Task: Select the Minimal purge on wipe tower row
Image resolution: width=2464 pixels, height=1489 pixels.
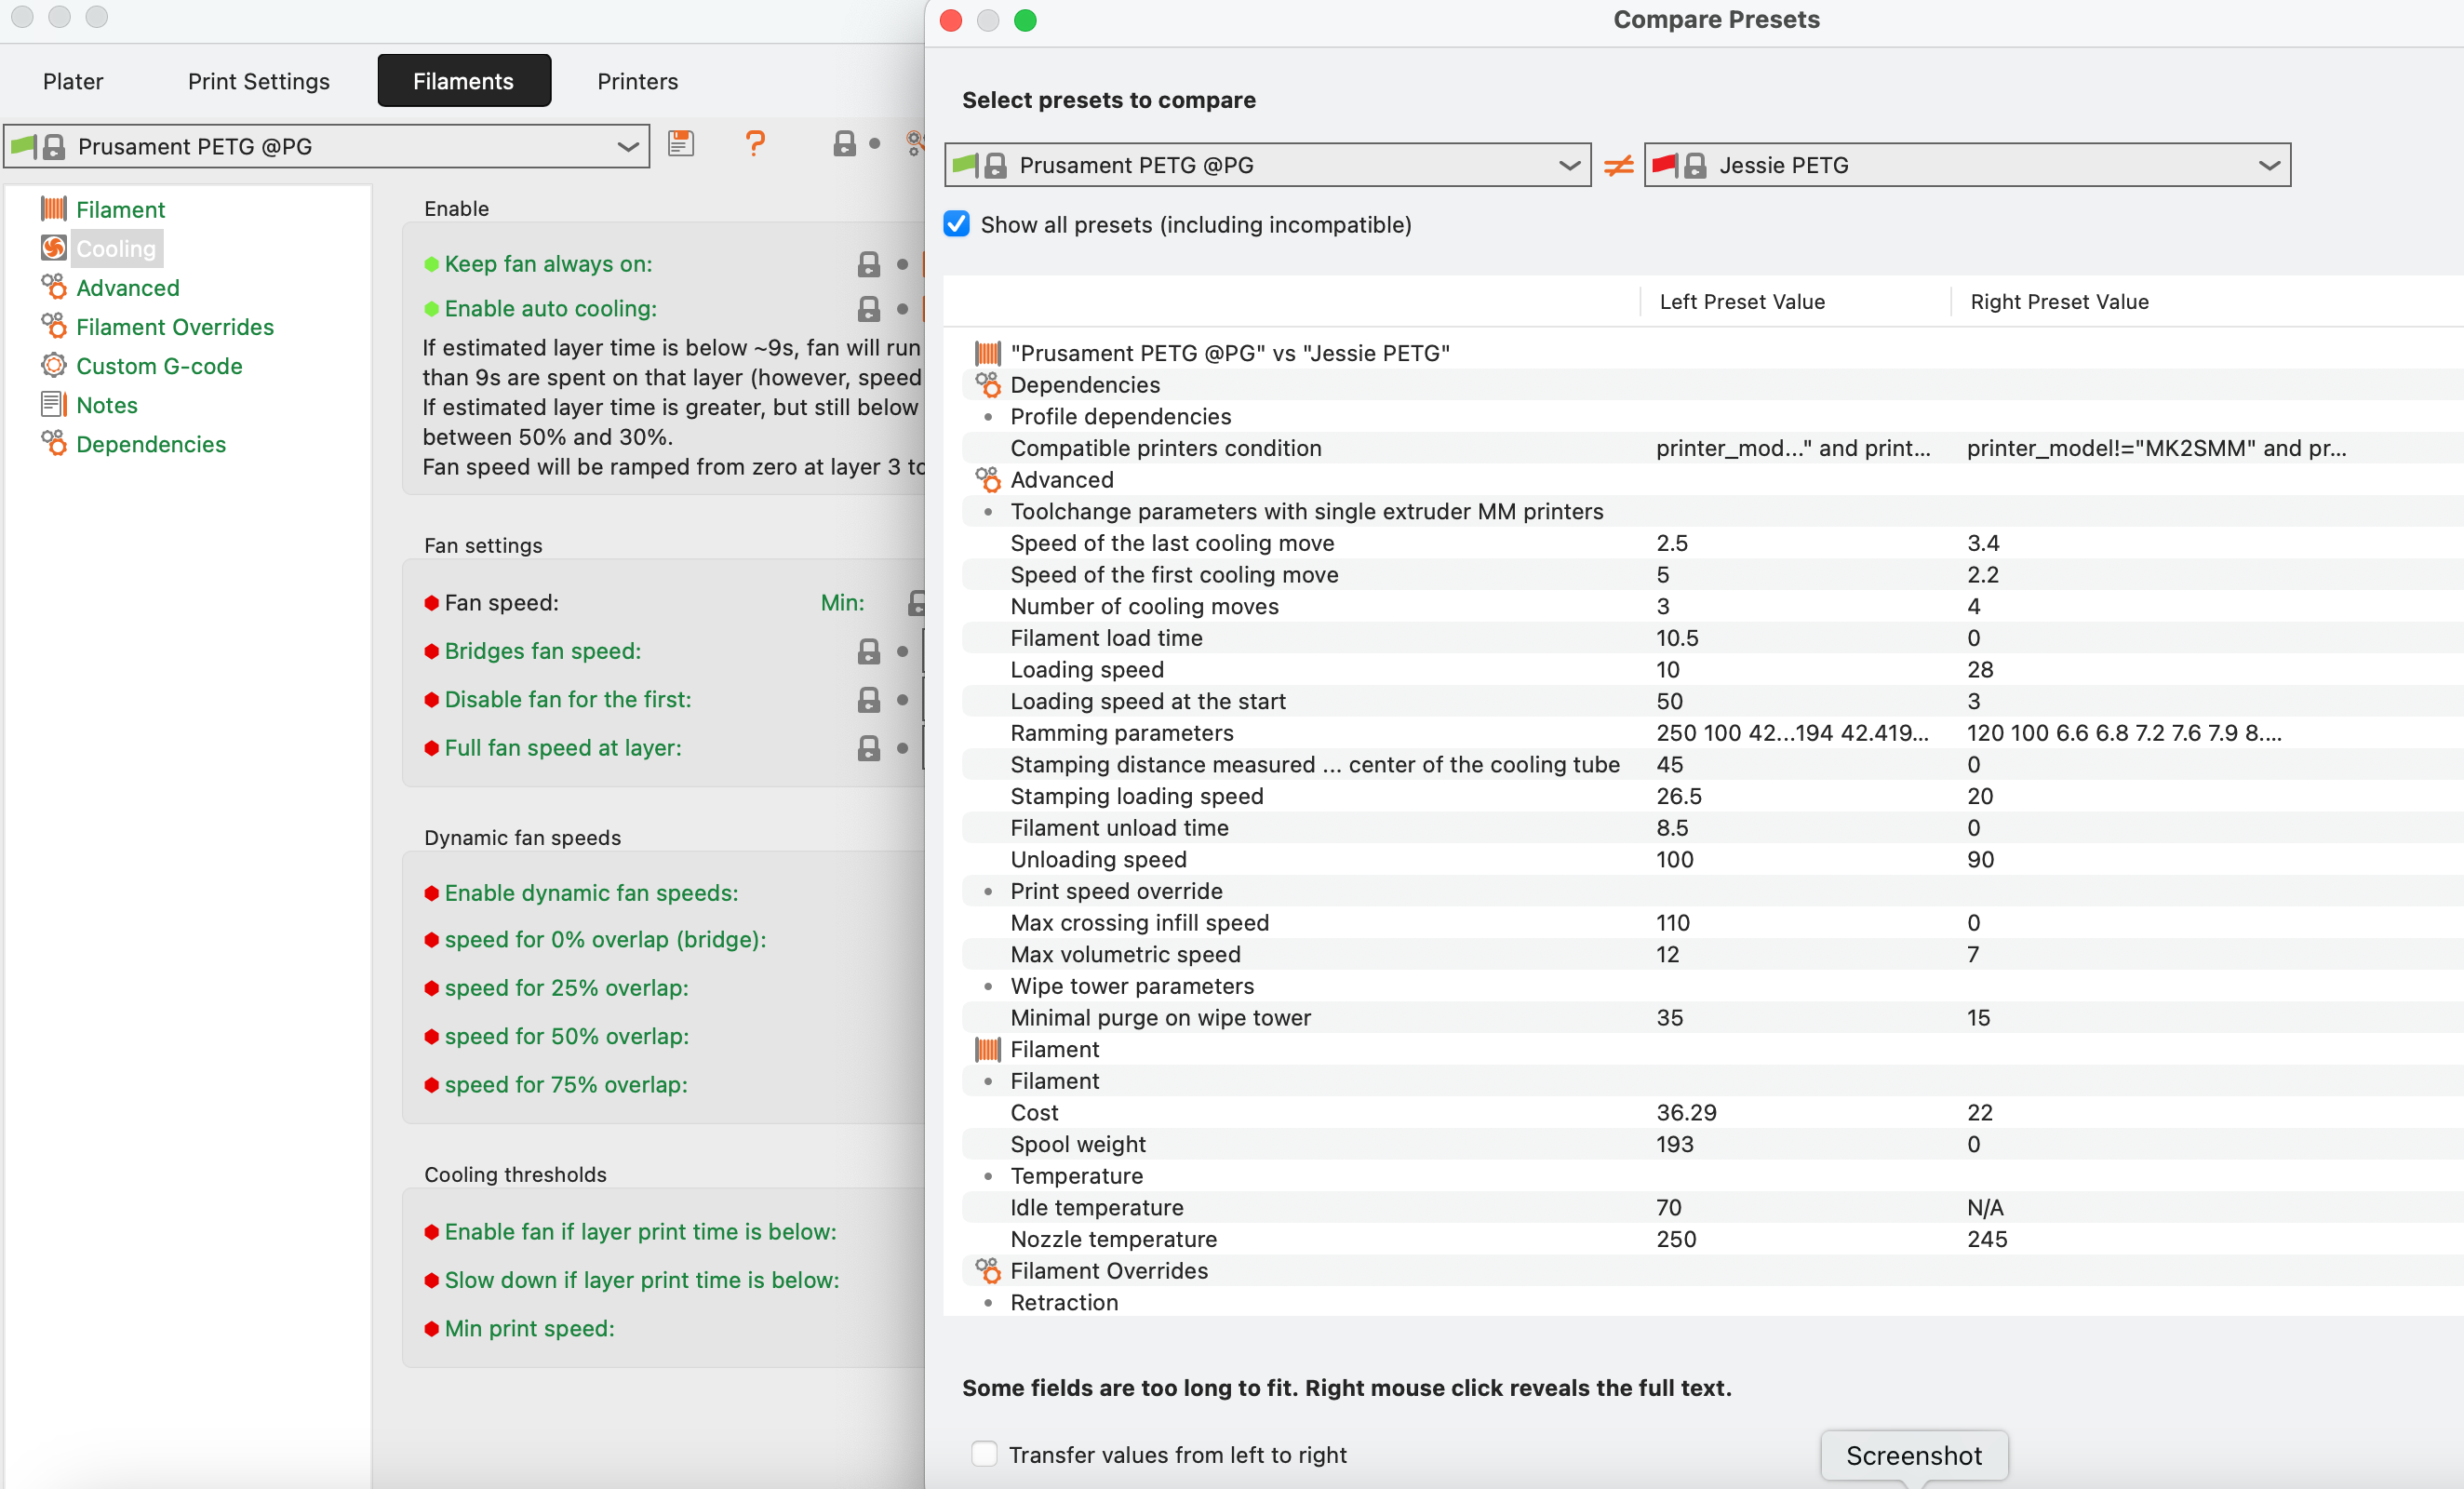Action: coord(1712,1018)
